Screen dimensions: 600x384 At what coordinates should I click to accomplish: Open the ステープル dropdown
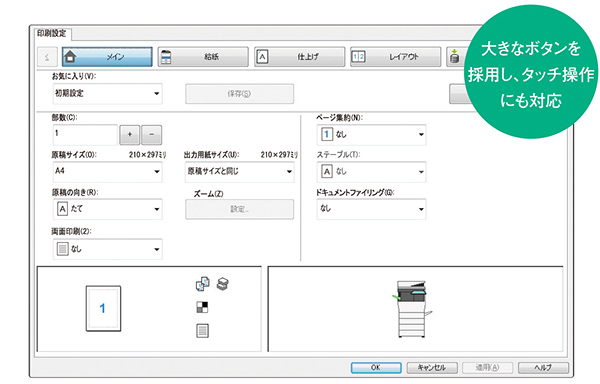click(372, 172)
